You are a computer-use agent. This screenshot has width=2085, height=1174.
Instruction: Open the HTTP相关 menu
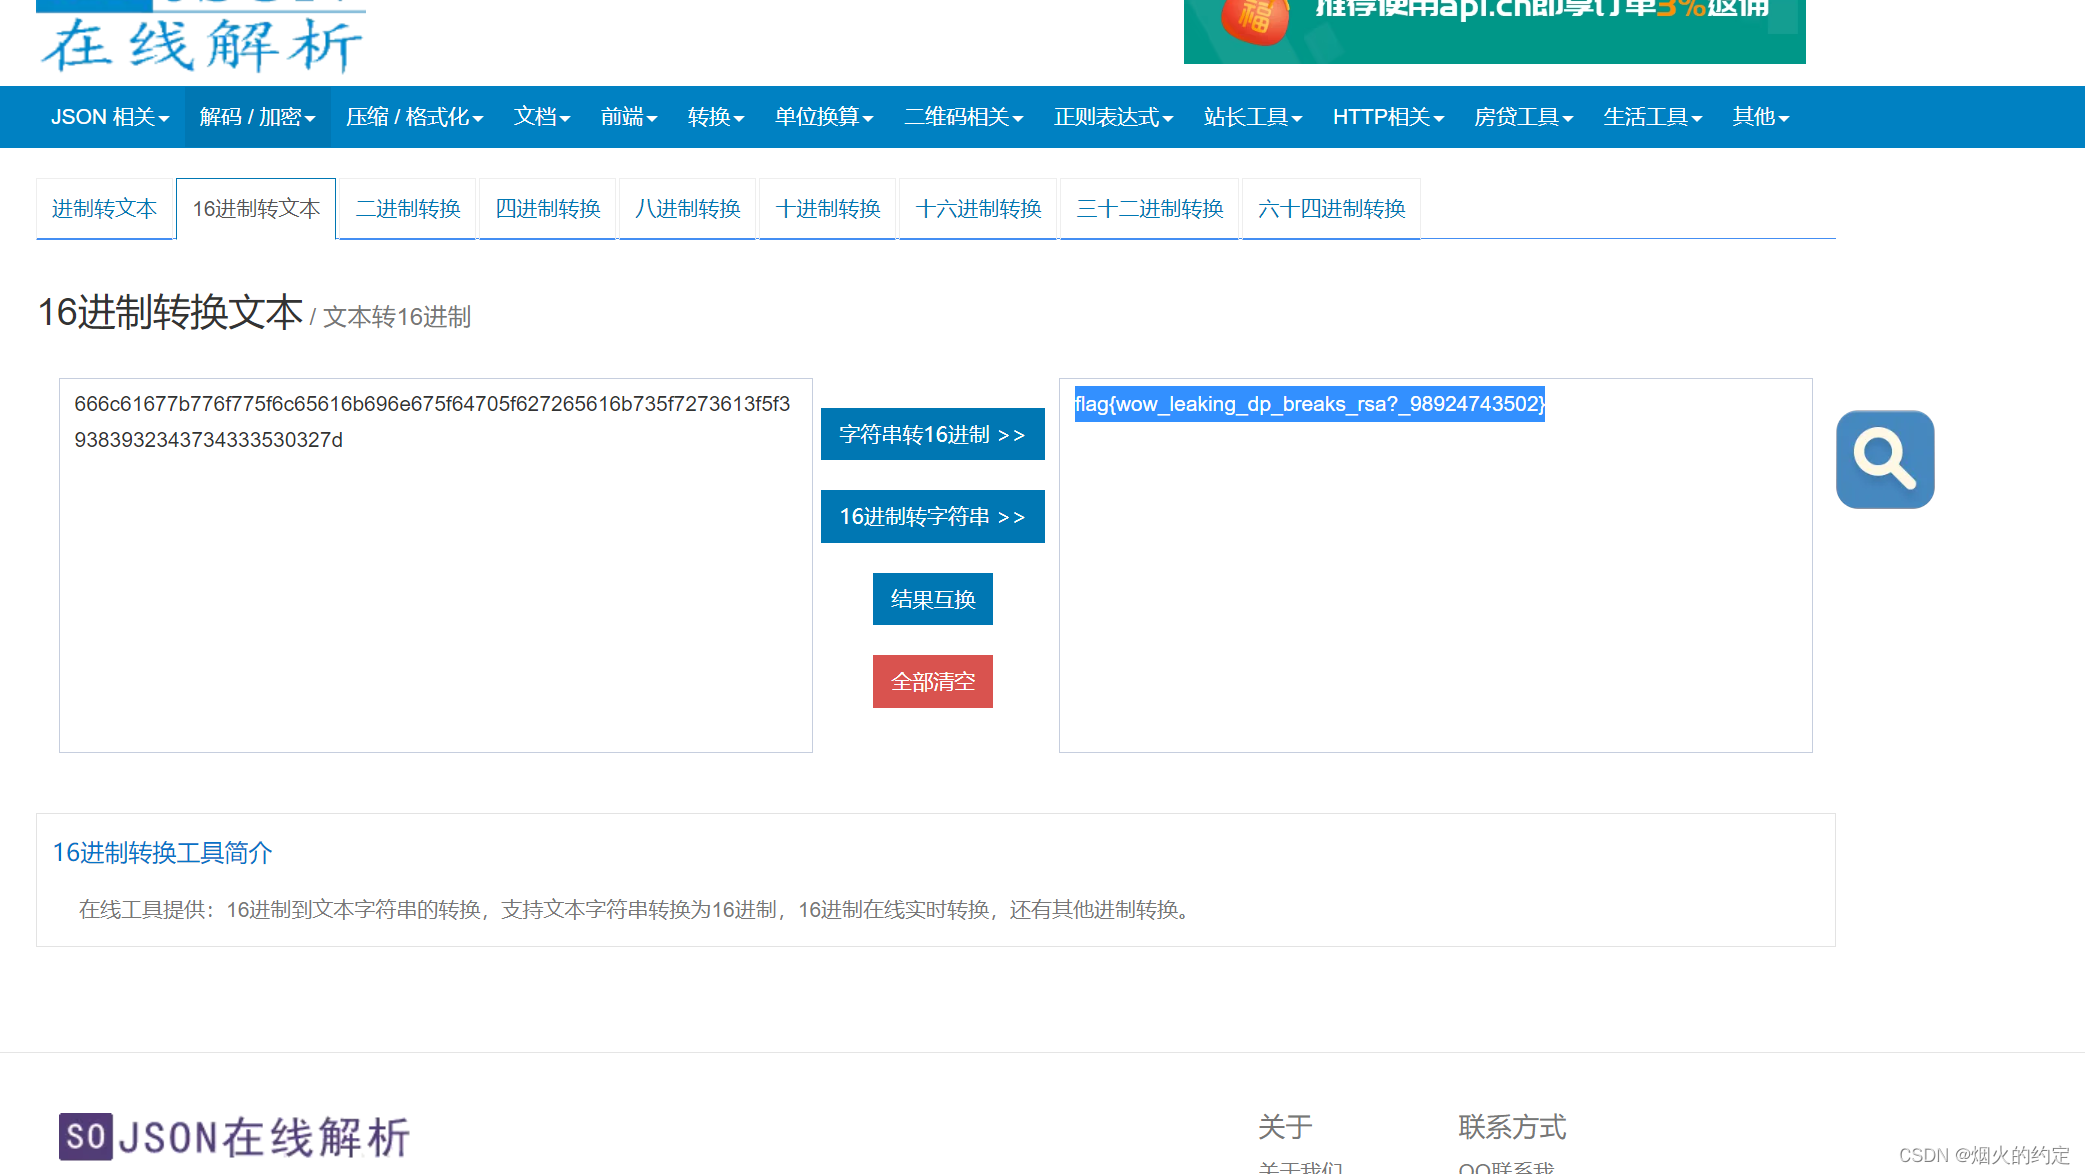(1389, 117)
